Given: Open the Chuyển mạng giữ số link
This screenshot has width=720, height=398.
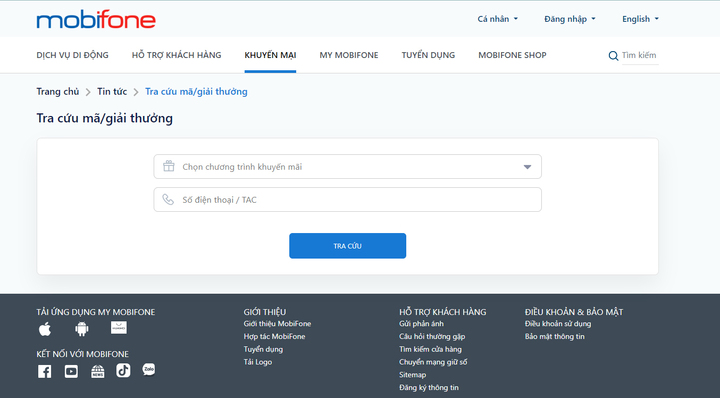Looking at the screenshot, I should [433, 362].
